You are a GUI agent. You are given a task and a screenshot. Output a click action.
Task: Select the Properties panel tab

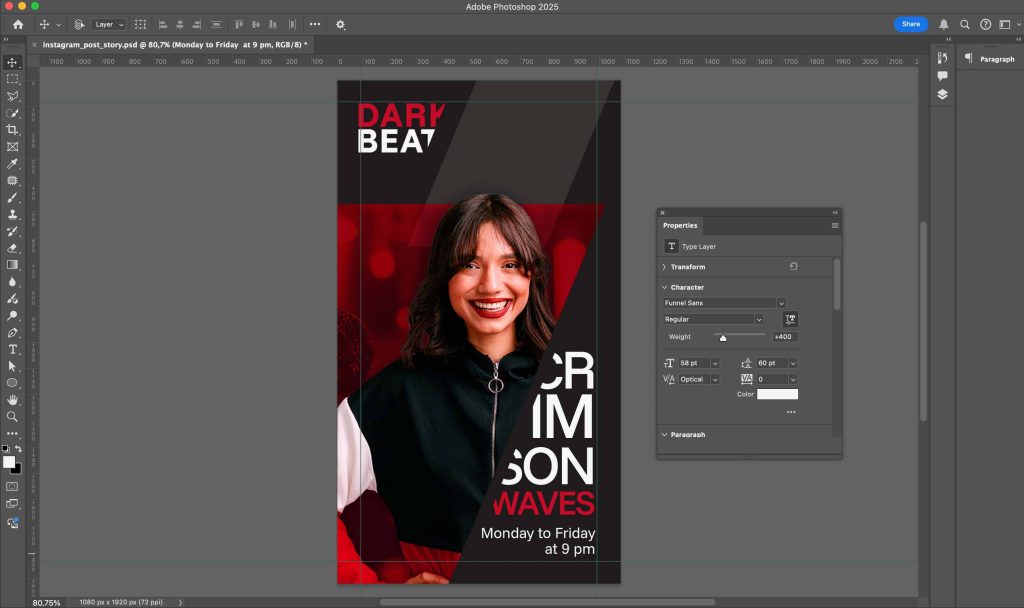coord(680,225)
